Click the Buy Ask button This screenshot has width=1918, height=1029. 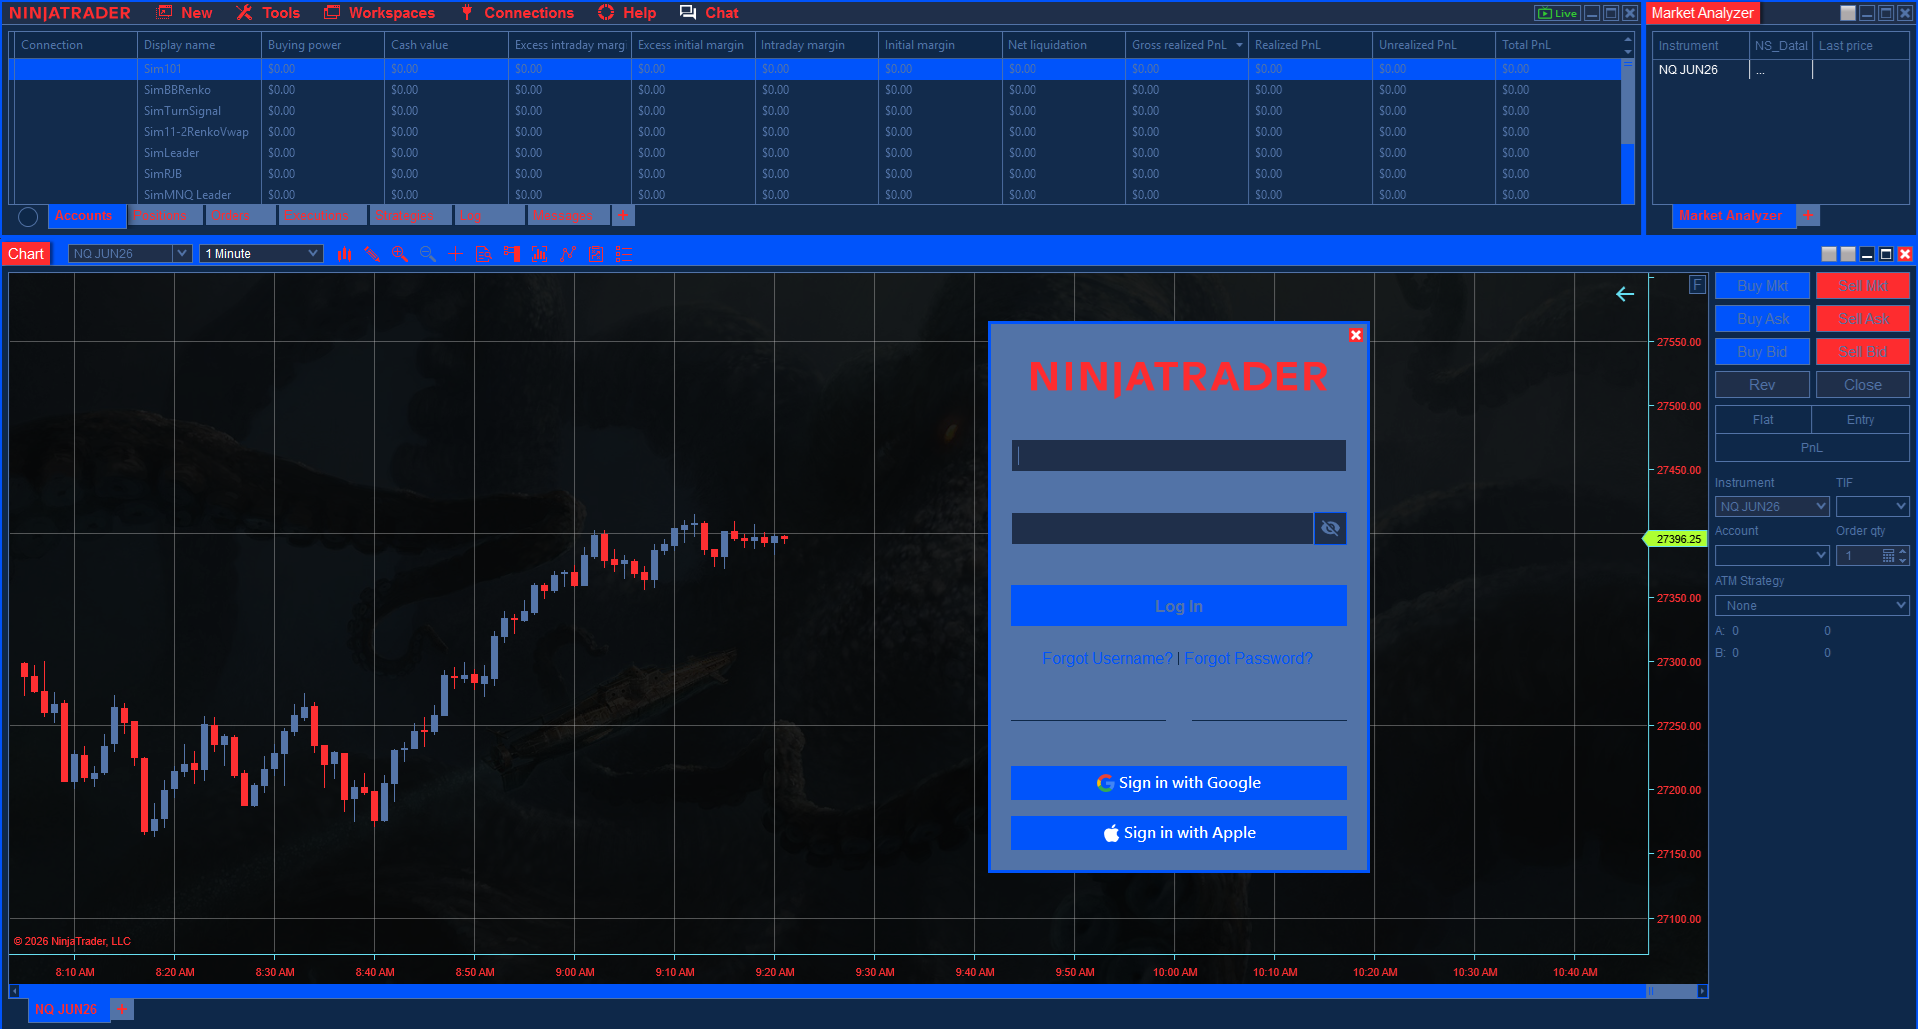1762,319
